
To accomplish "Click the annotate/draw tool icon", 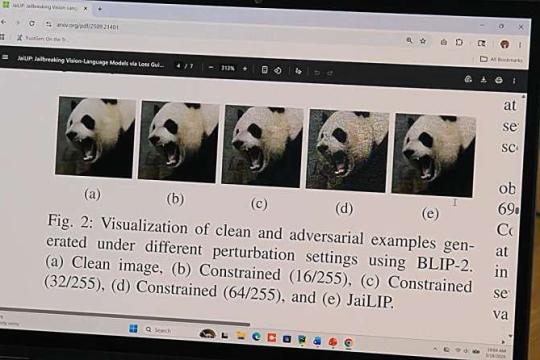I will (x=298, y=71).
